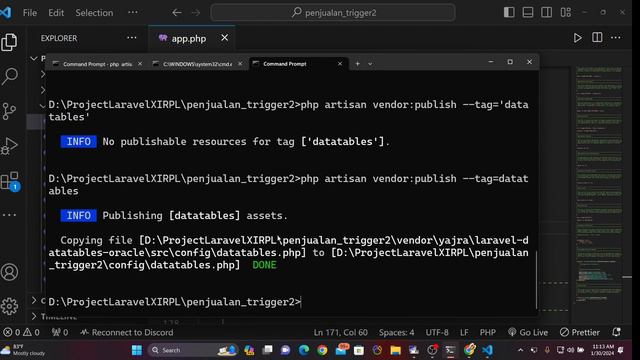Image resolution: width=640 pixels, height=360 pixels.
Task: Collapse the project root folder in Explorer
Action: (x=34, y=59)
